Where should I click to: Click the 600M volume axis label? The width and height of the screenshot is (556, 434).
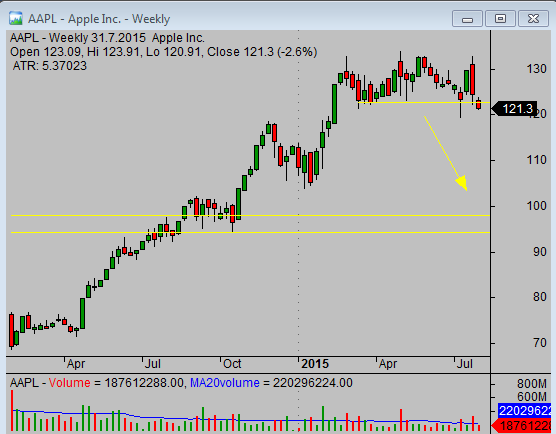pos(532,397)
